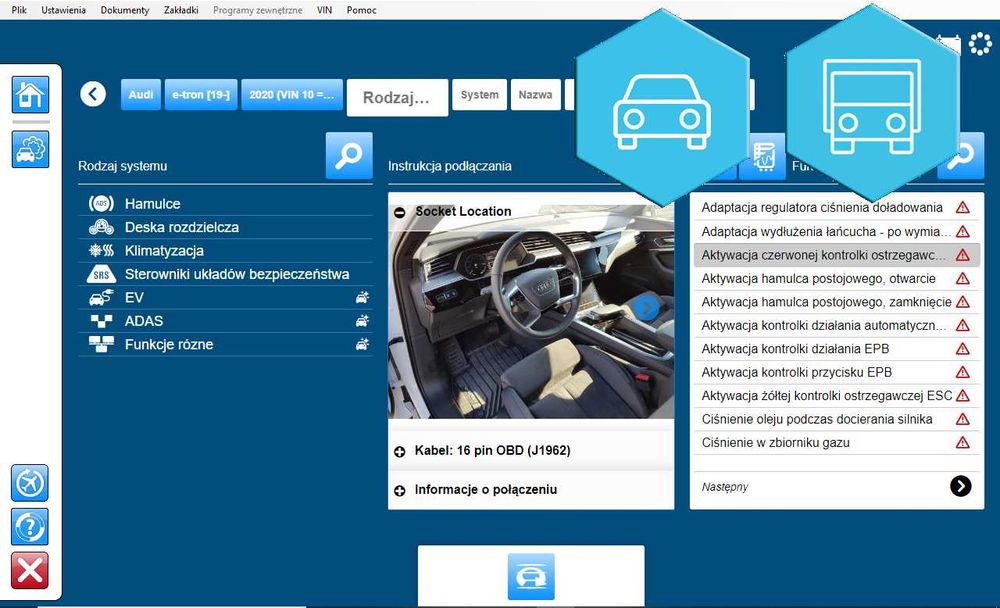1000x608 pixels.
Task: Select the Deska rozdzielcza instrument cluster icon
Action: (101, 227)
